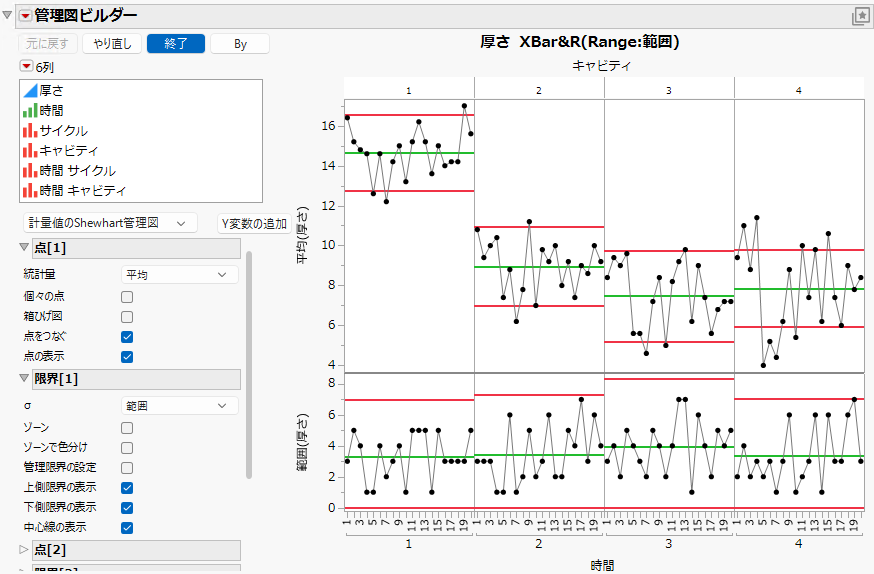This screenshot has width=874, height=574.
Task: Select the サイクル nominal column icon
Action: pos(30,130)
